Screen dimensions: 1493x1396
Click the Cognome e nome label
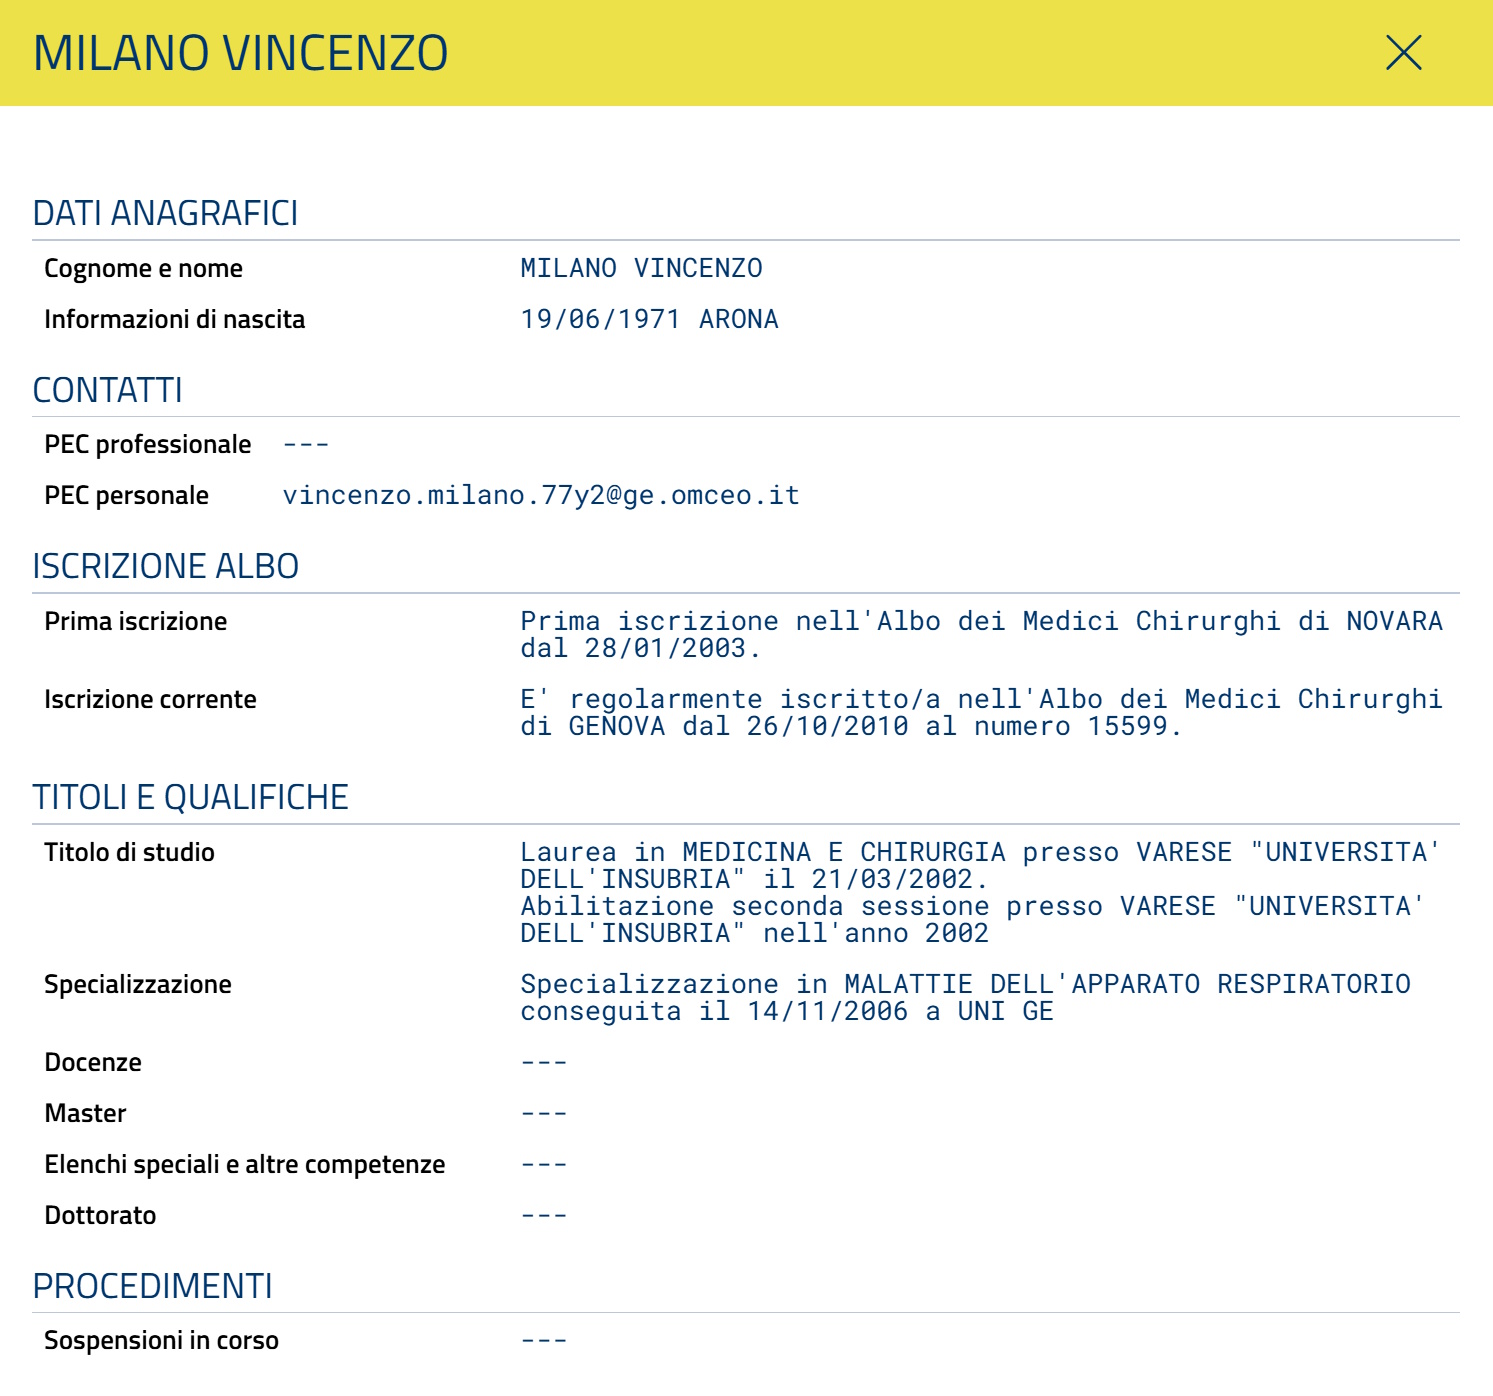[x=143, y=269]
